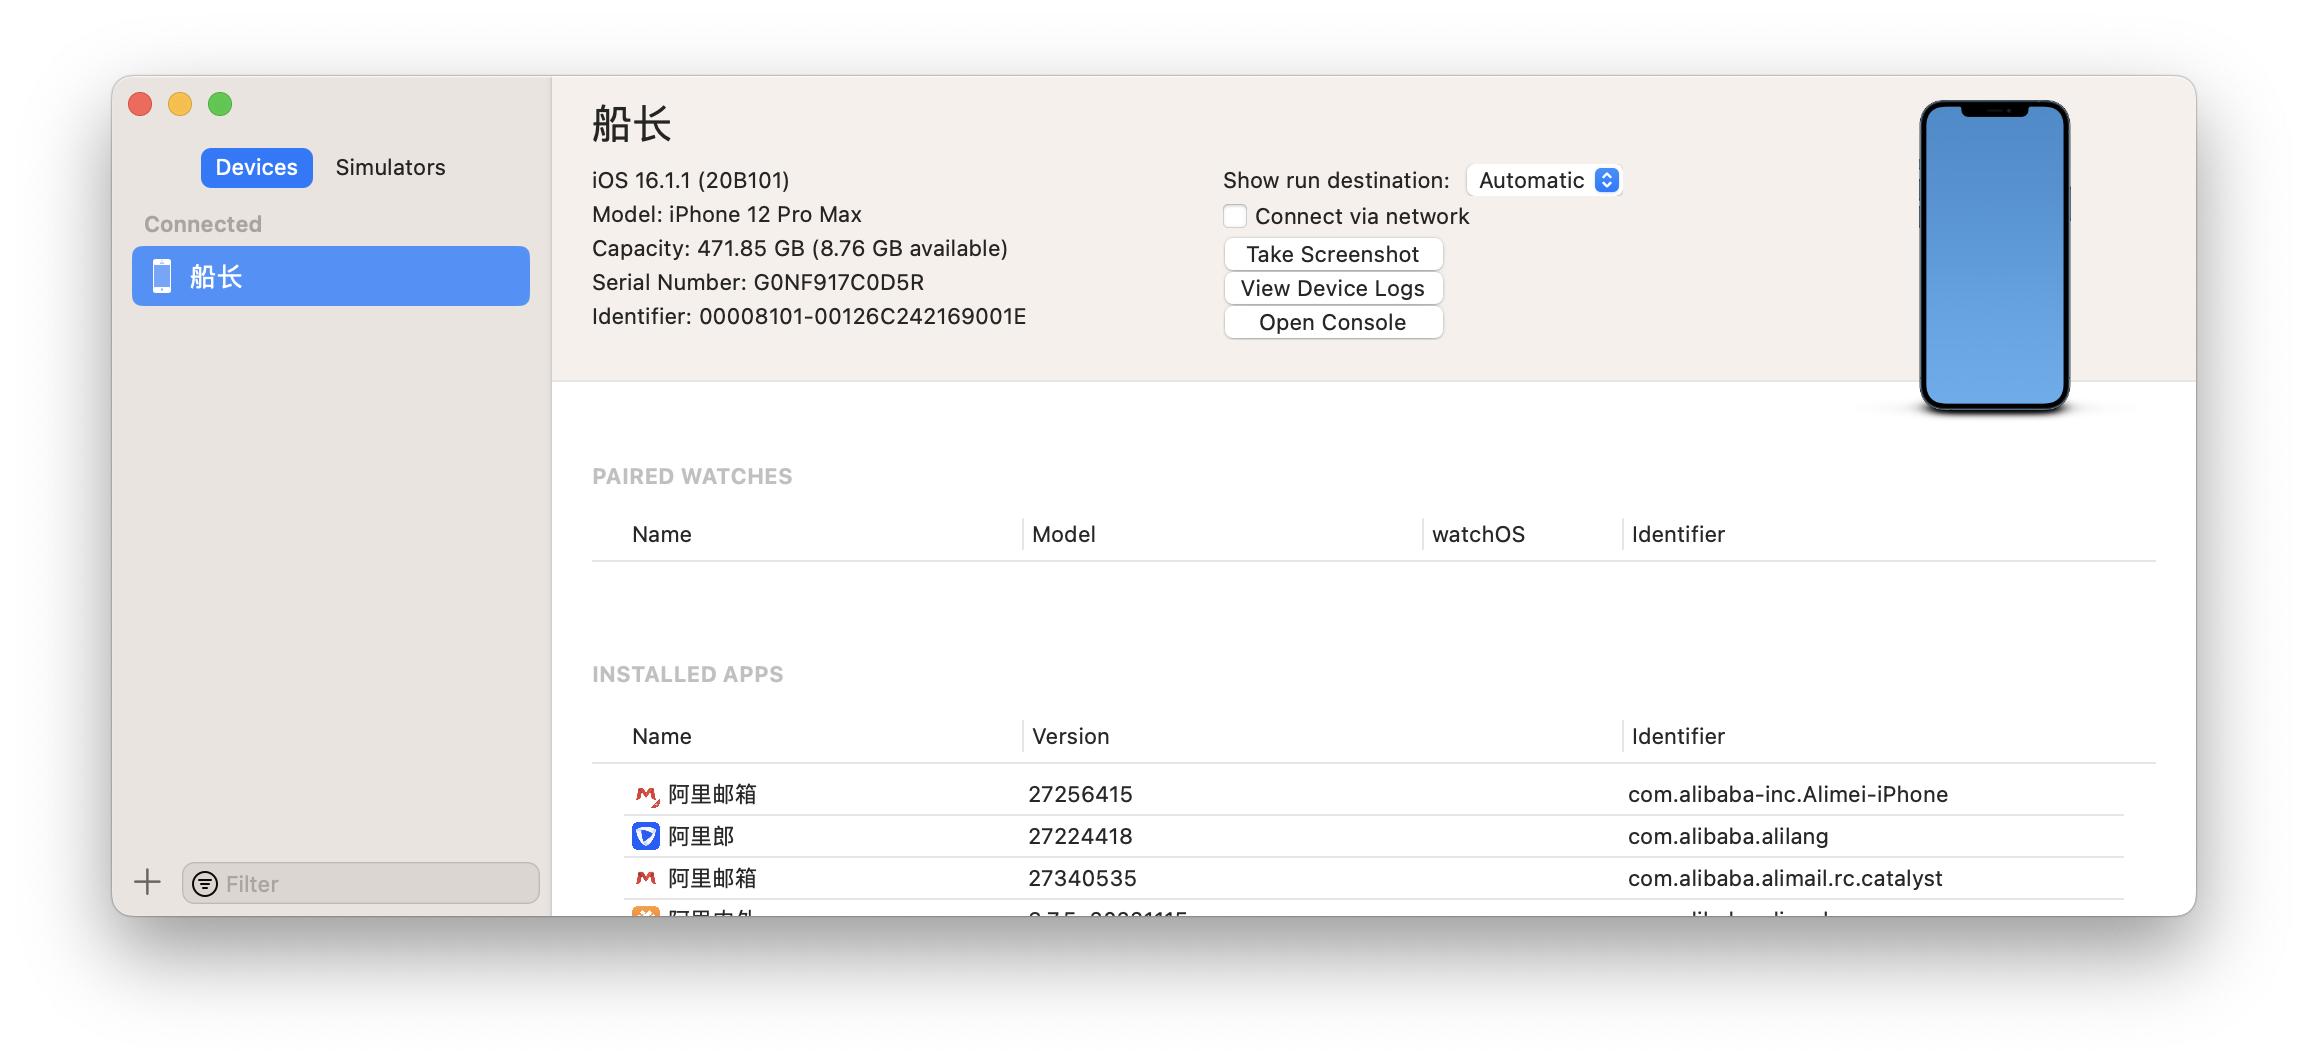The width and height of the screenshot is (2308, 1064).
Task: Click the Take Screenshot button
Action: [x=1333, y=254]
